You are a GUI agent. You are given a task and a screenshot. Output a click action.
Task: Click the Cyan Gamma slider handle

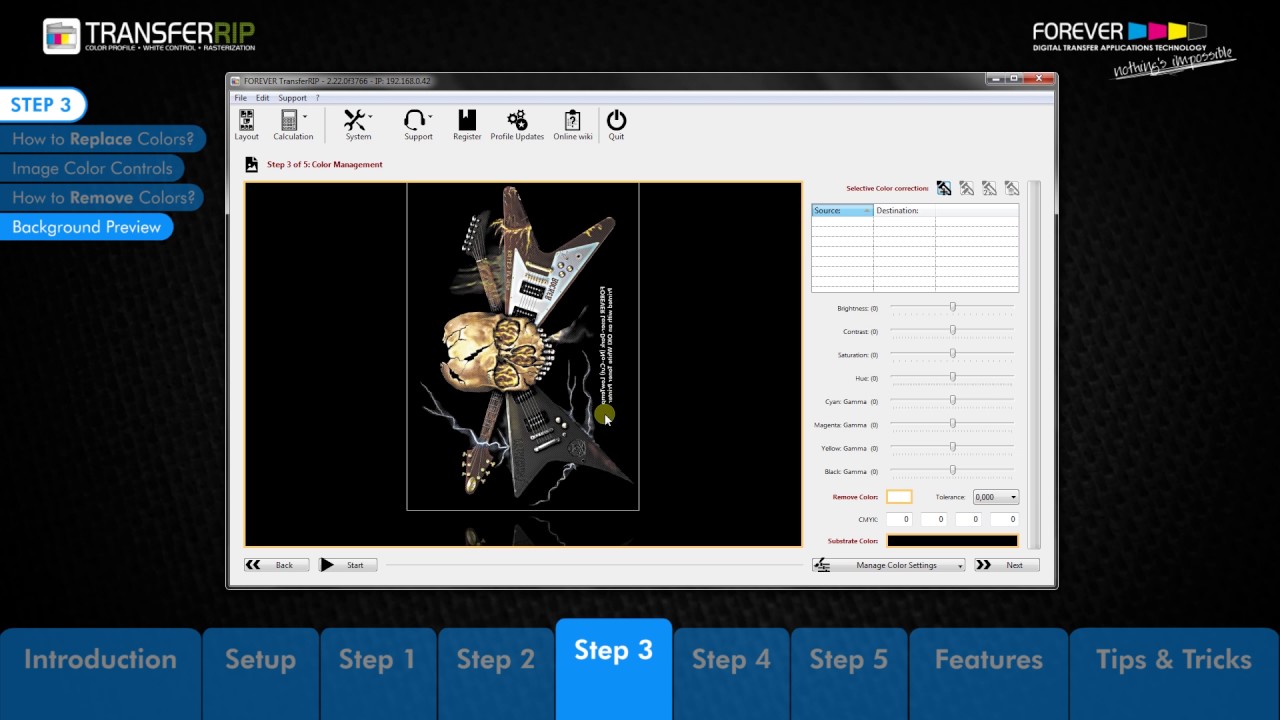click(953, 400)
